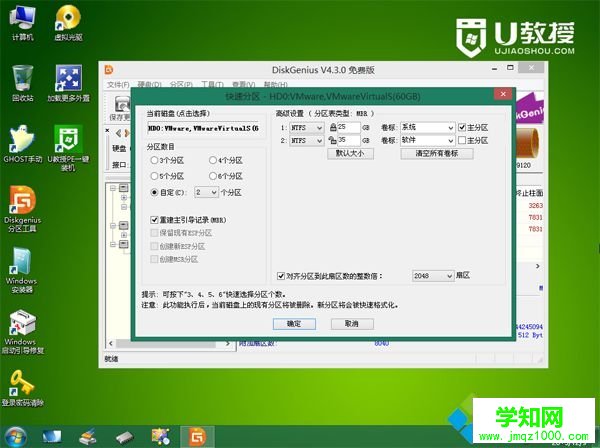Viewport: 600px width, 448px height.
Task: Click the Start orb on taskbar
Action: (x=15, y=437)
